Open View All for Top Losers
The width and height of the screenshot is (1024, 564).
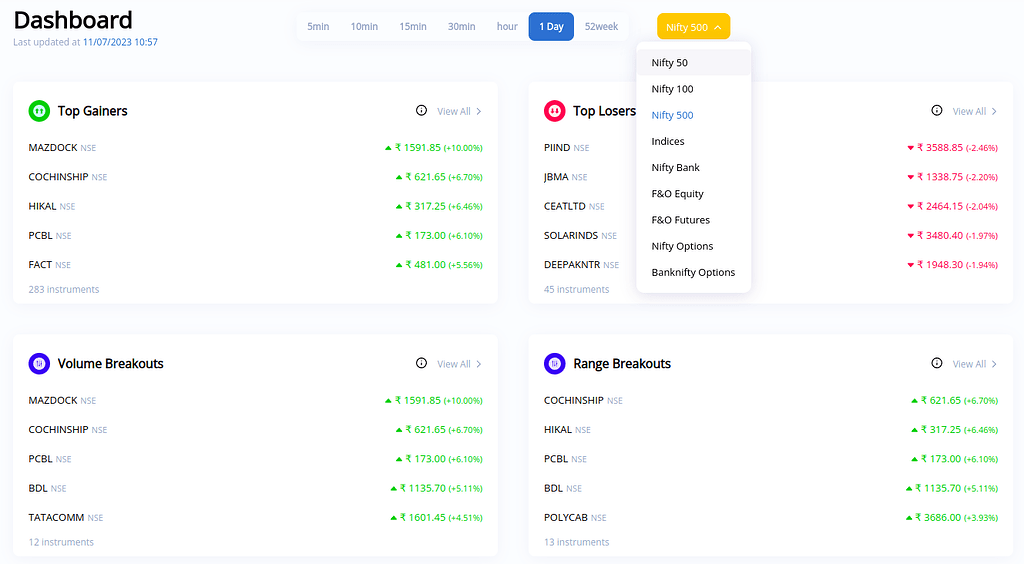974,112
